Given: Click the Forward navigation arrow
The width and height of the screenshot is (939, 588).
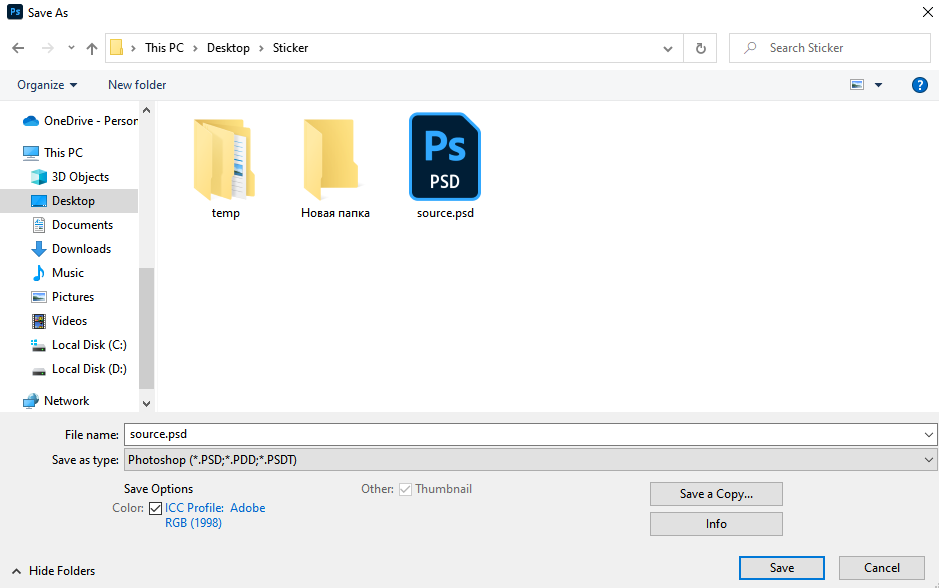Looking at the screenshot, I should (47, 48).
